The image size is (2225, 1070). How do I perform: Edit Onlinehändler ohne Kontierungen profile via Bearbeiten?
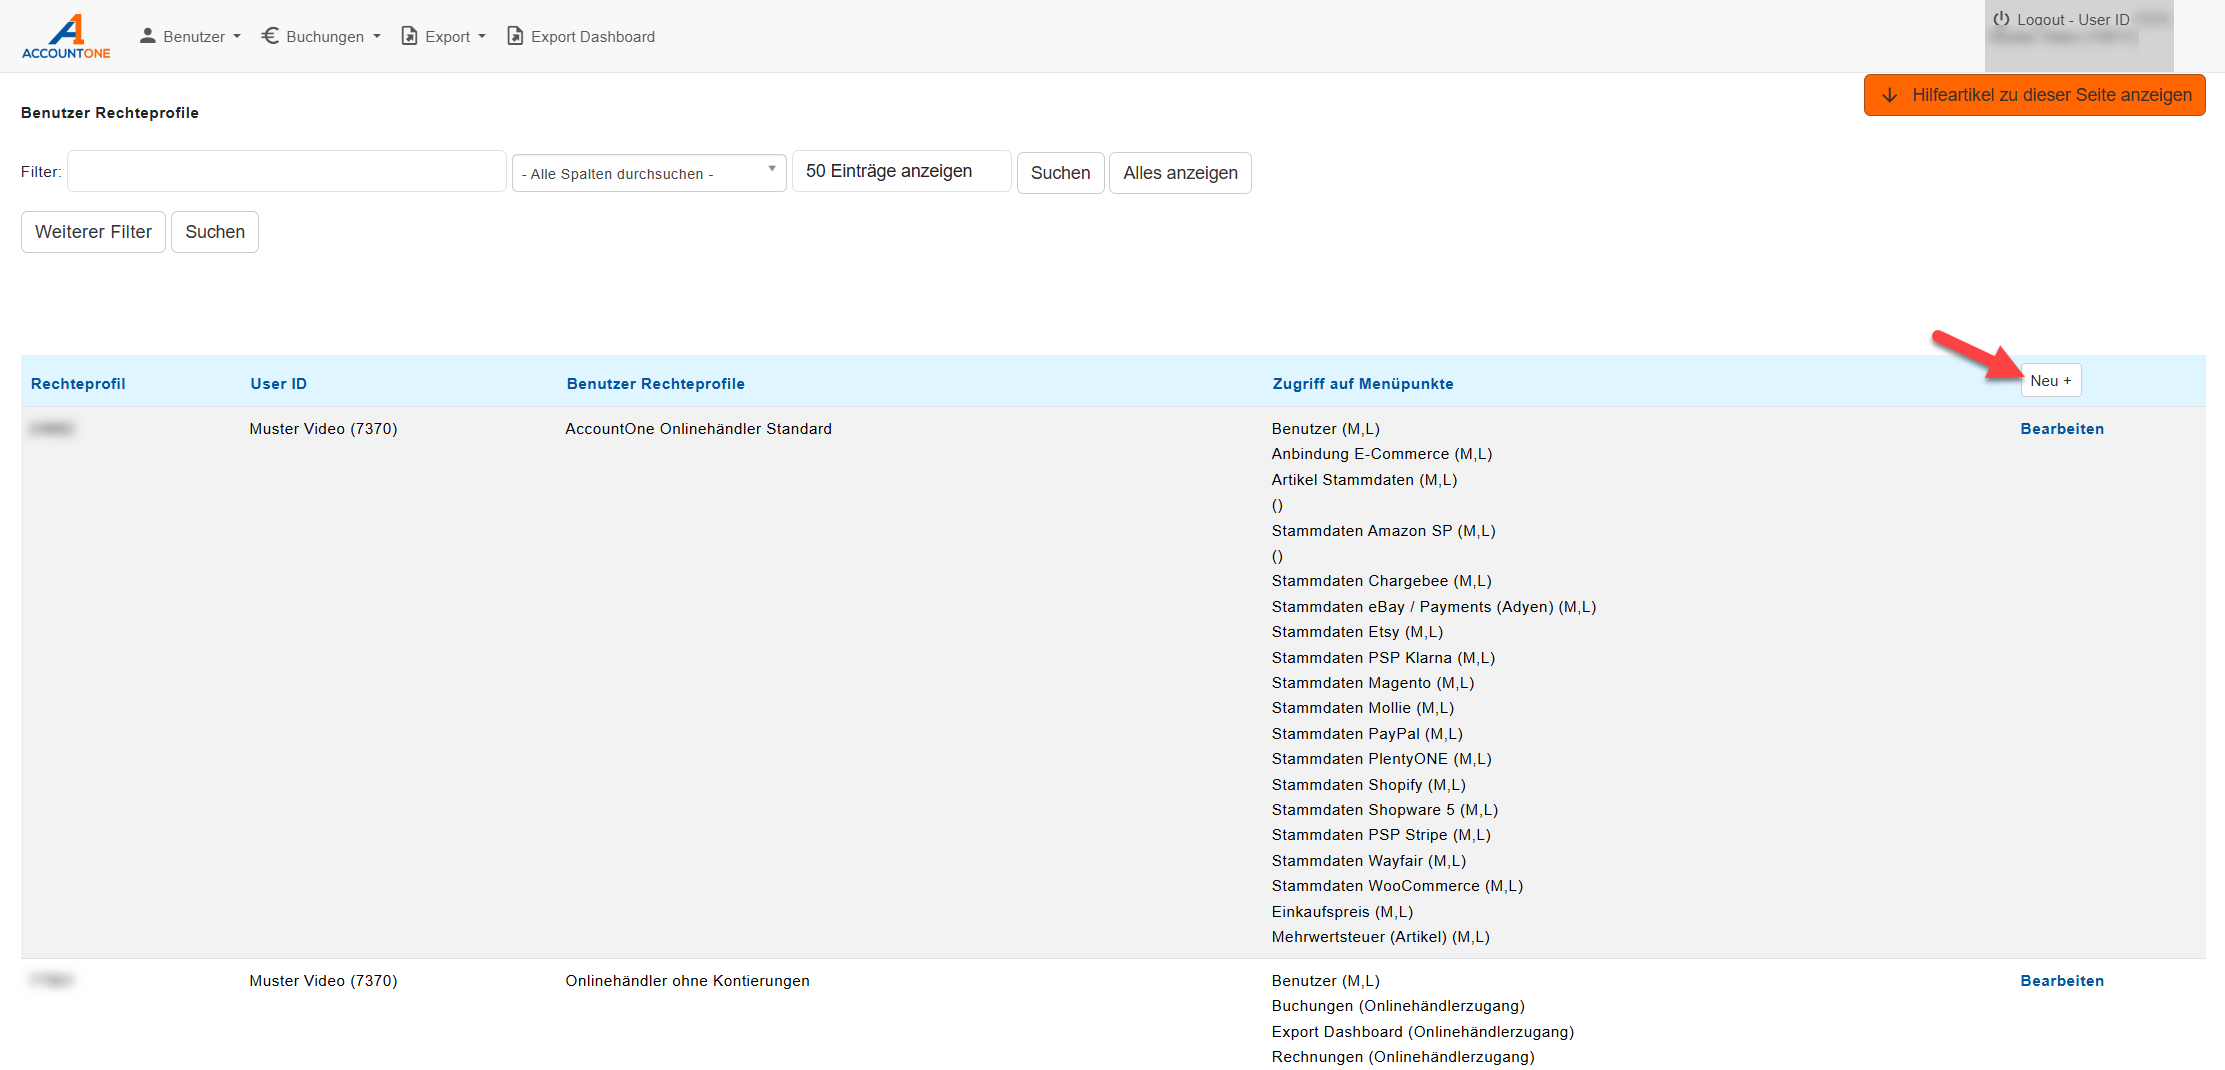click(2062, 981)
